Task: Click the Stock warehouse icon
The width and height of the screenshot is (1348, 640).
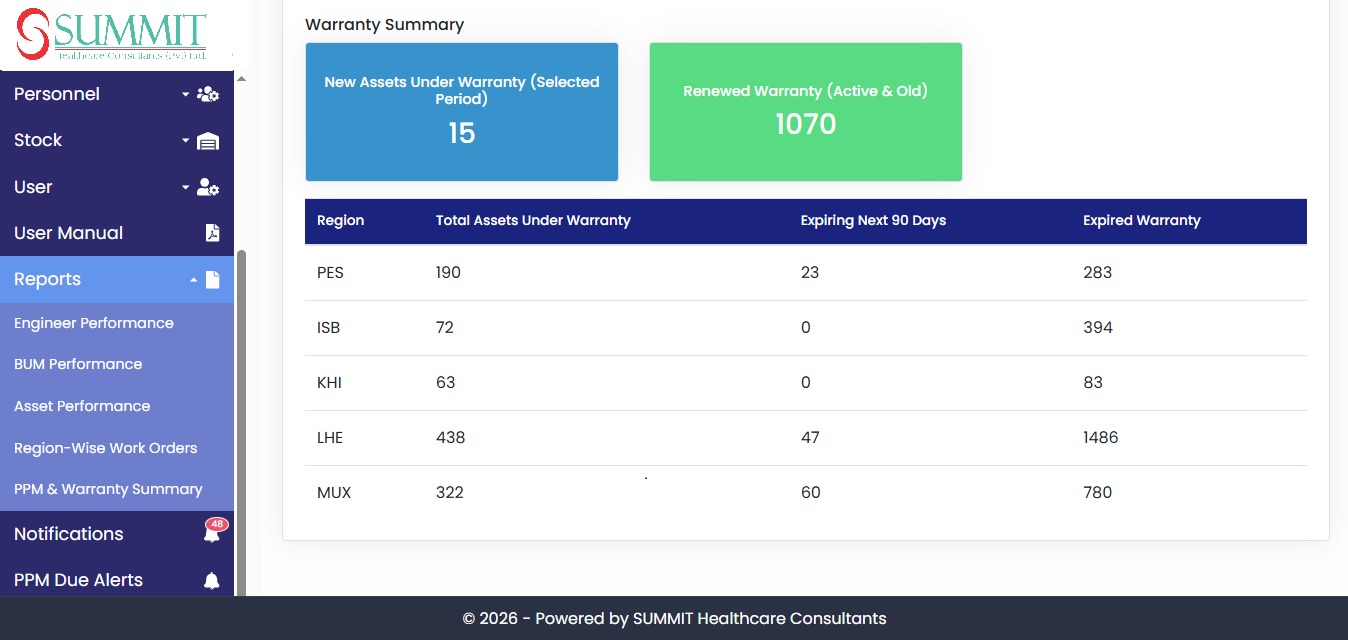Action: pos(208,141)
